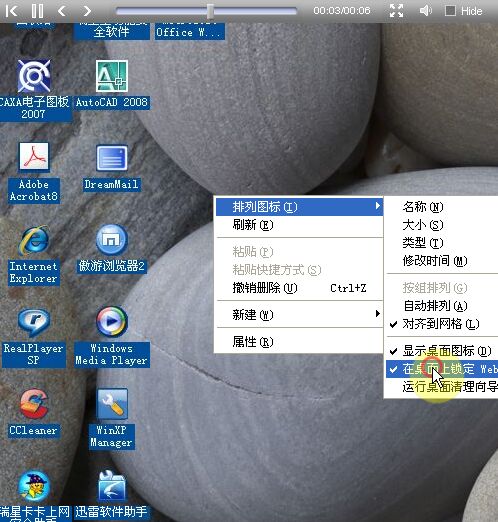Arrange icons by 修改时间(M)

(442, 261)
